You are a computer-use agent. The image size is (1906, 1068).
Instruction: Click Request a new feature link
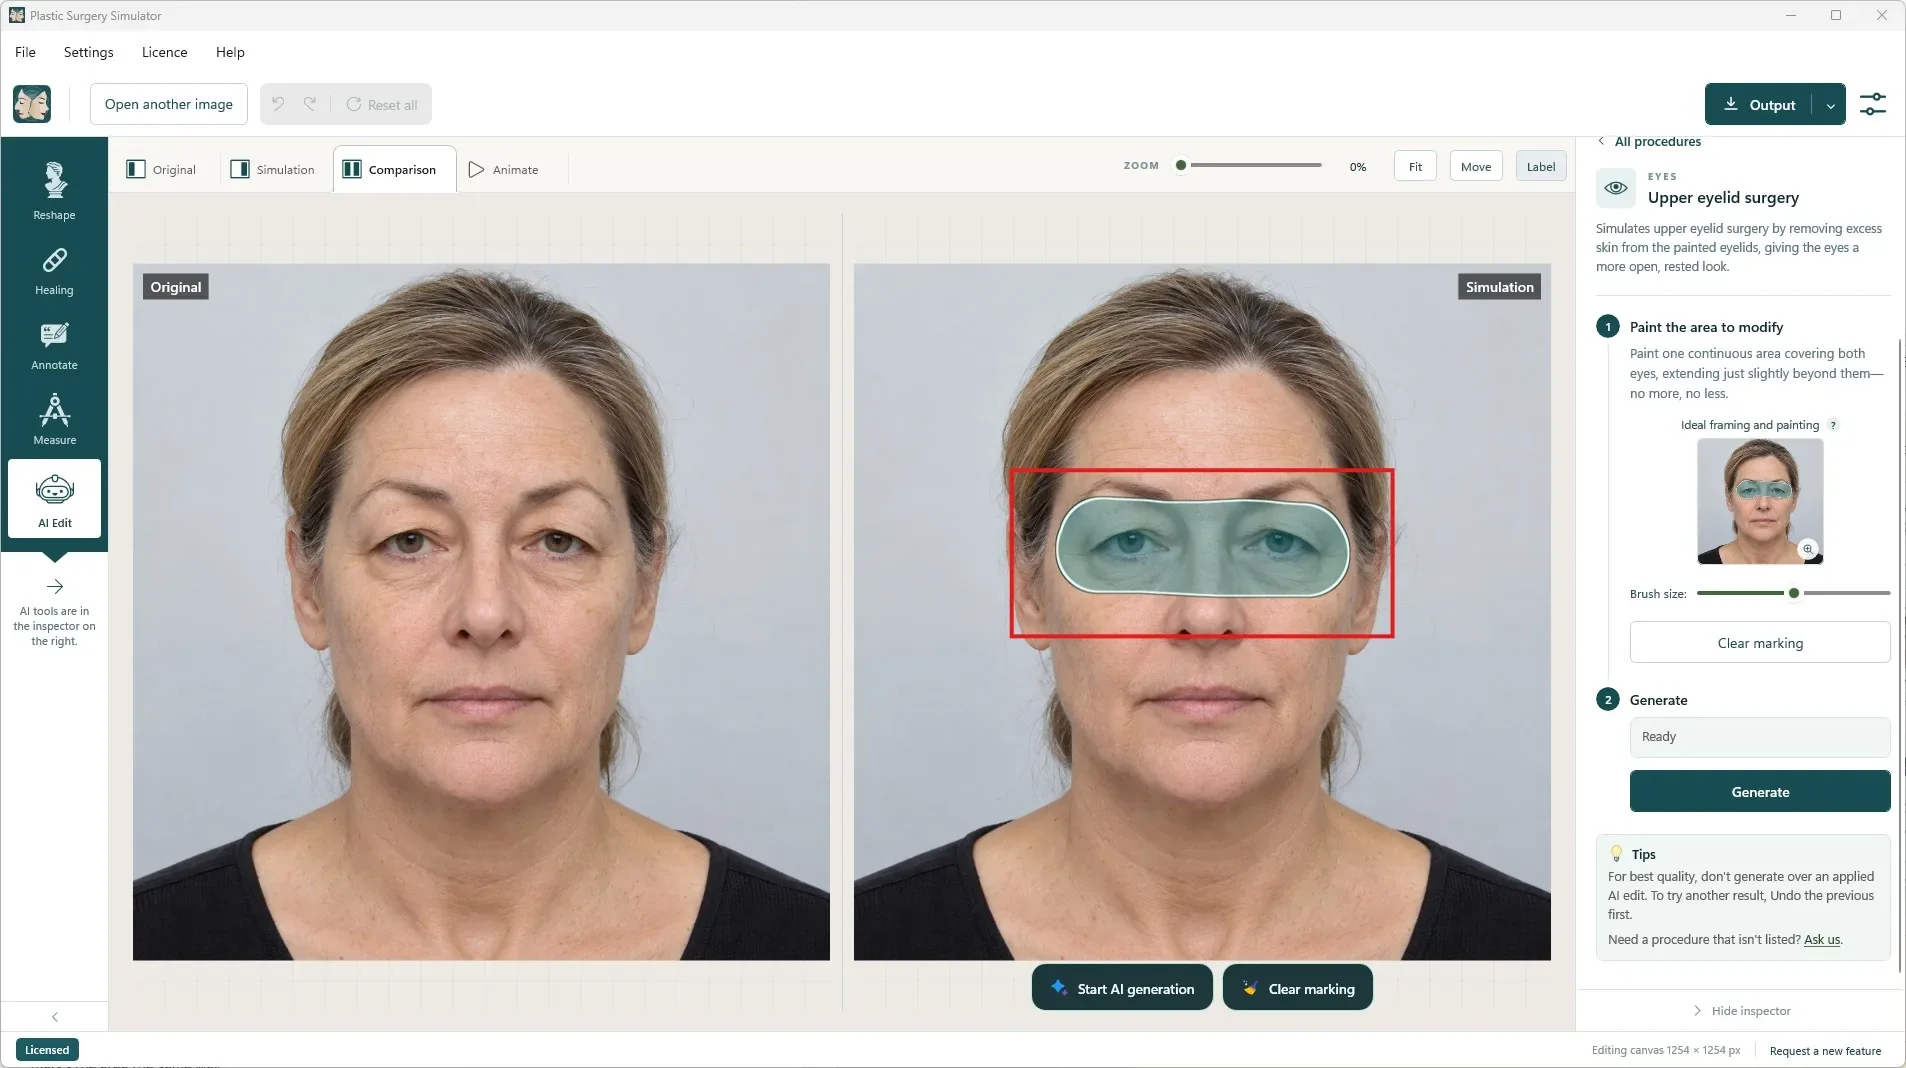click(1825, 1051)
